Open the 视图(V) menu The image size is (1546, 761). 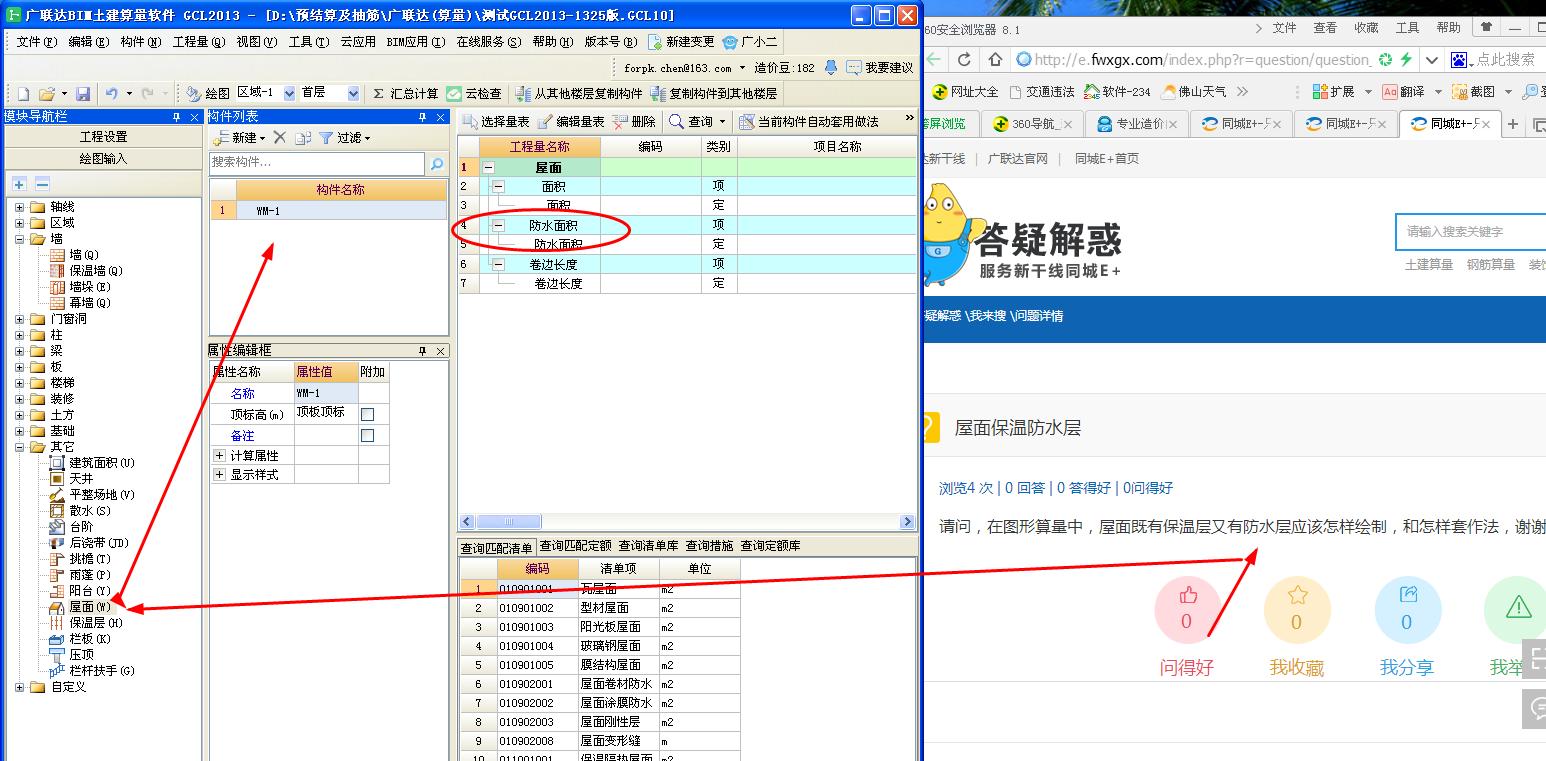[x=256, y=42]
